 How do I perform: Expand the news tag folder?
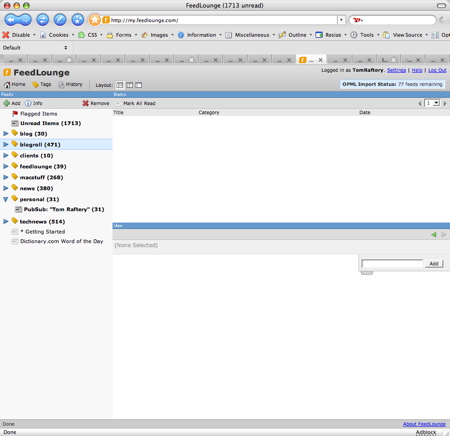6,188
